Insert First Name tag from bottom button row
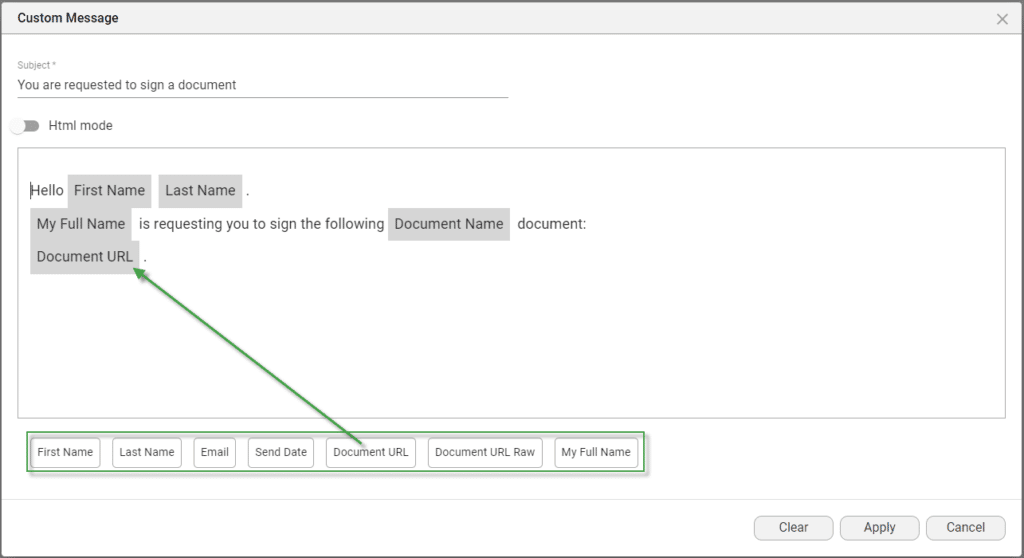1024x558 pixels. 65,452
